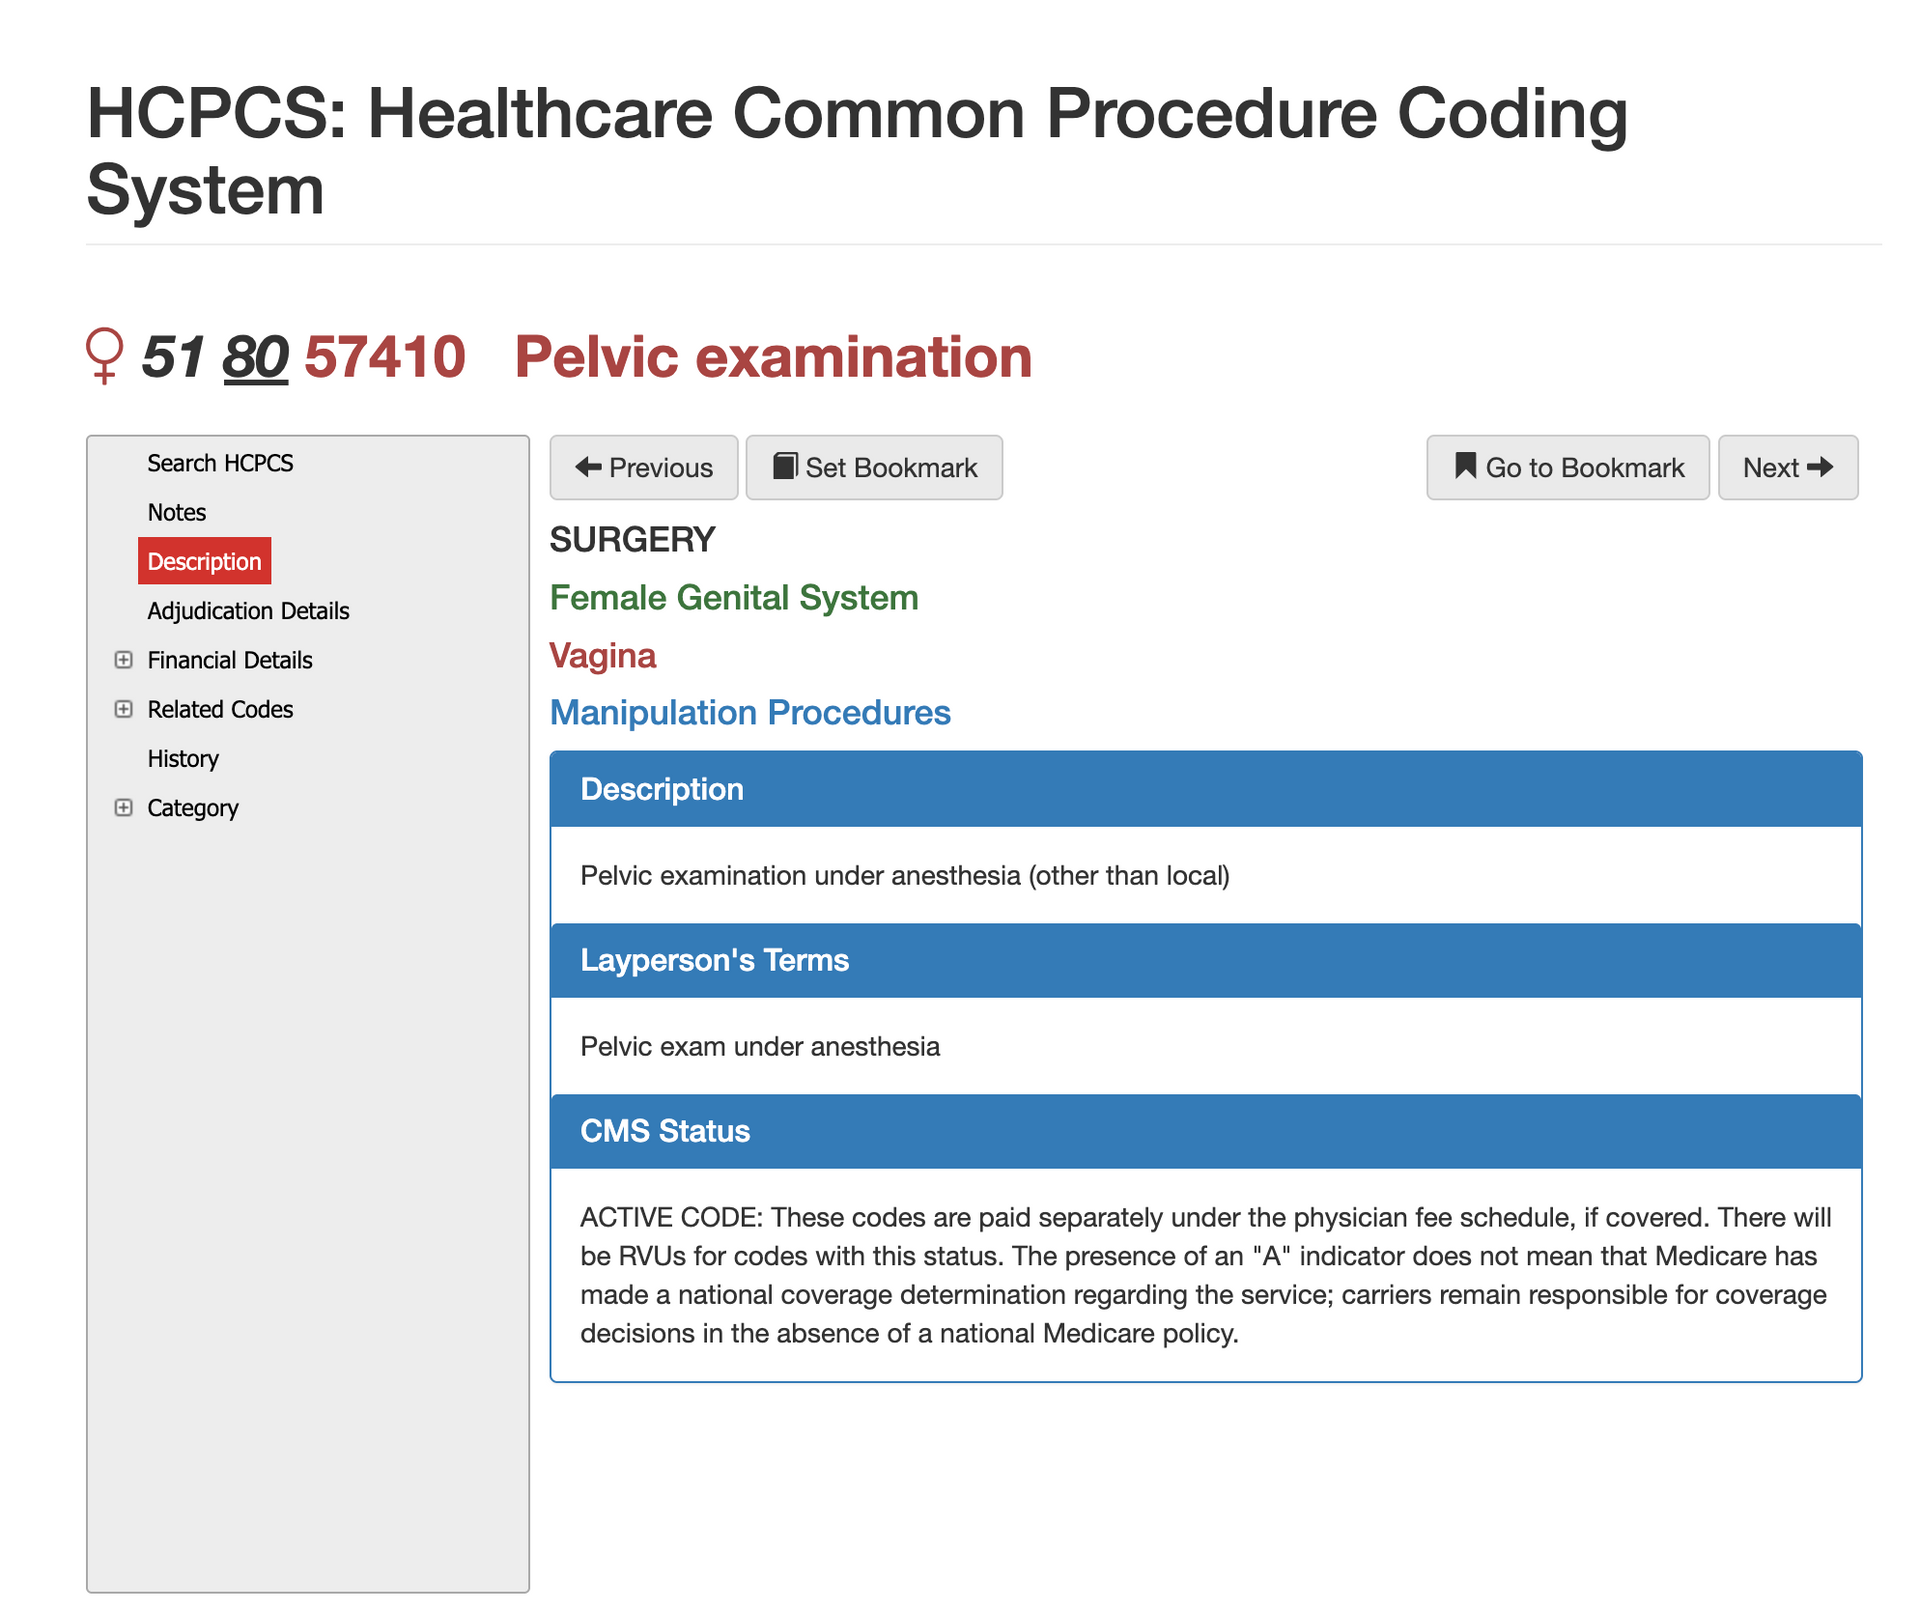Click the female gender symbol icon
Image resolution: width=1920 pixels, height=1613 pixels.
pos(107,357)
